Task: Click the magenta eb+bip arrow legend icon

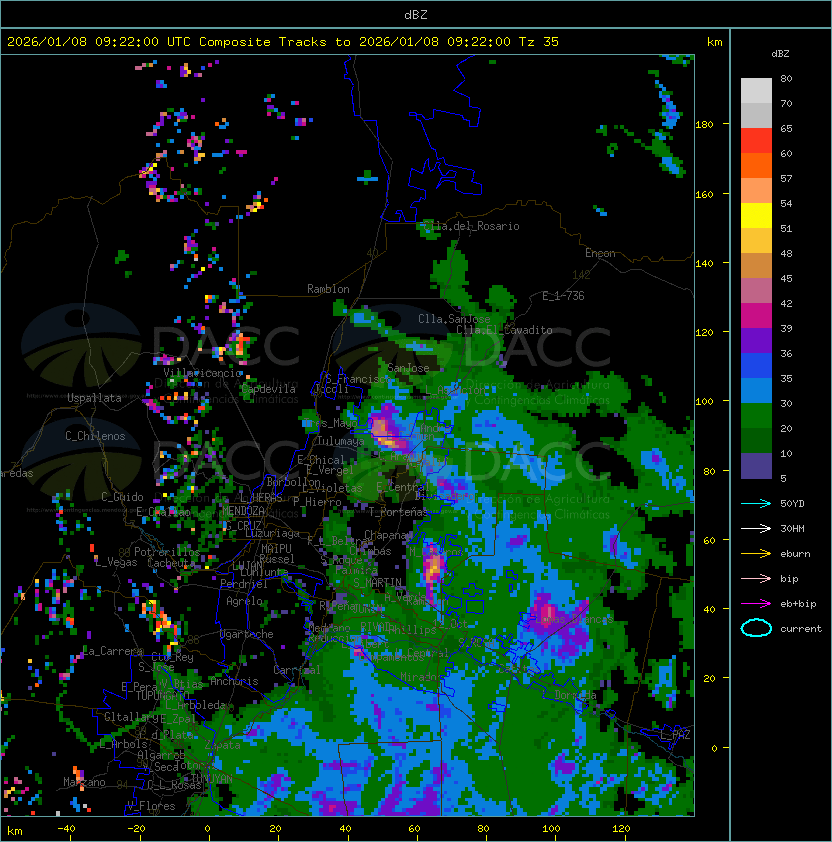Action: point(756,604)
